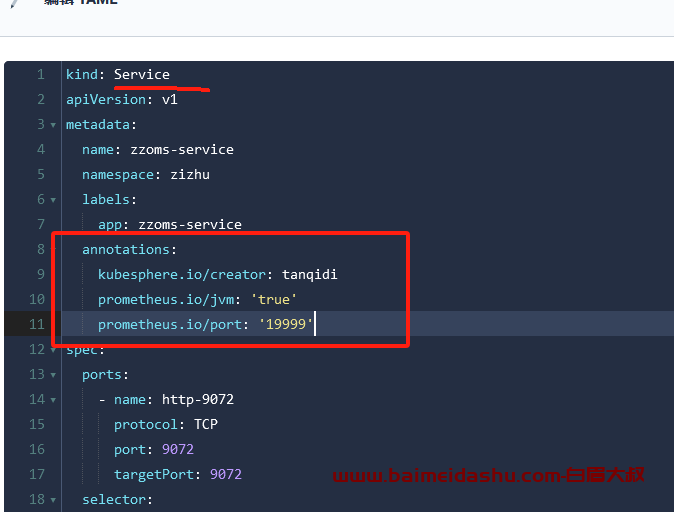Collapse the selector block fold arrow
This screenshot has height=512, width=674.
(x=53, y=500)
